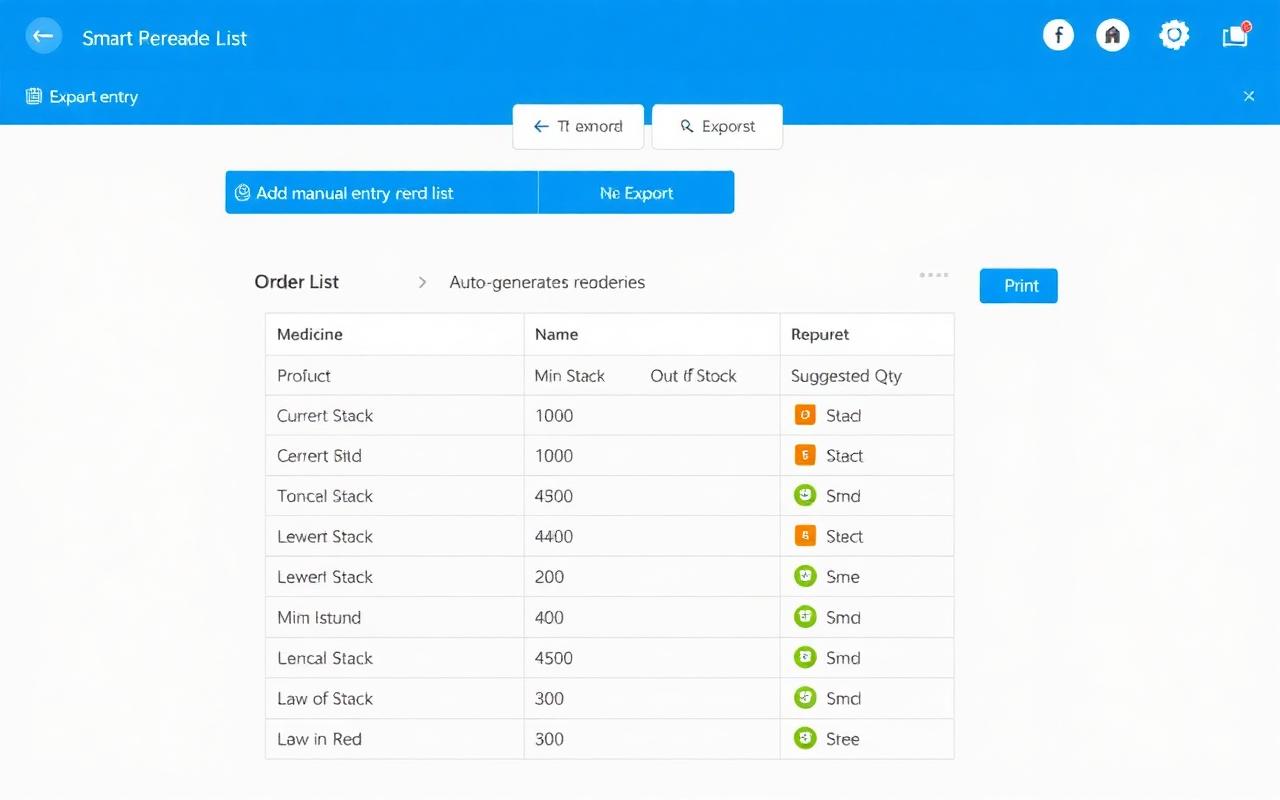Dismiss the Export entry banner with X
1280x800 pixels.
[1249, 96]
